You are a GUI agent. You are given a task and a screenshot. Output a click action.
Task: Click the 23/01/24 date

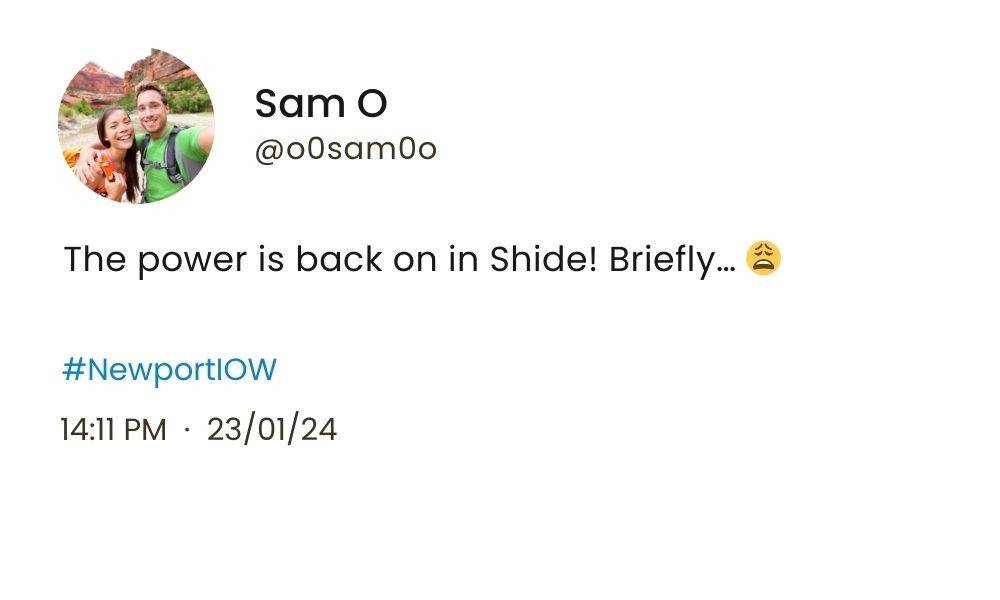click(272, 430)
